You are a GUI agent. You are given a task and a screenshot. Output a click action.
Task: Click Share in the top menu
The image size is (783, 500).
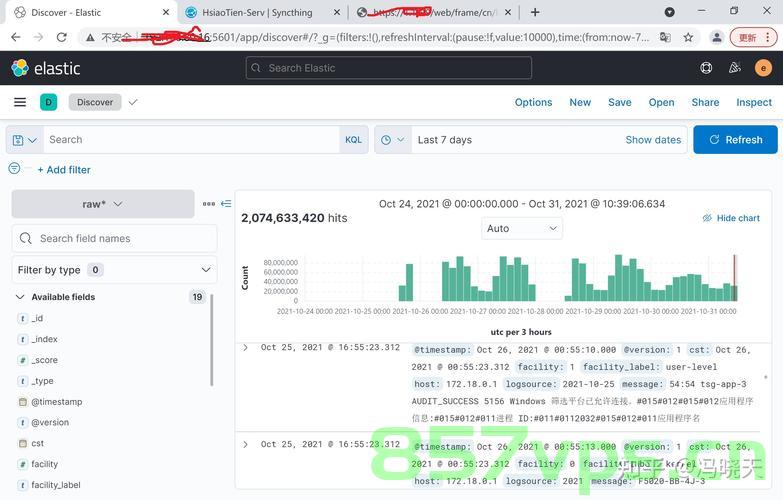[705, 102]
